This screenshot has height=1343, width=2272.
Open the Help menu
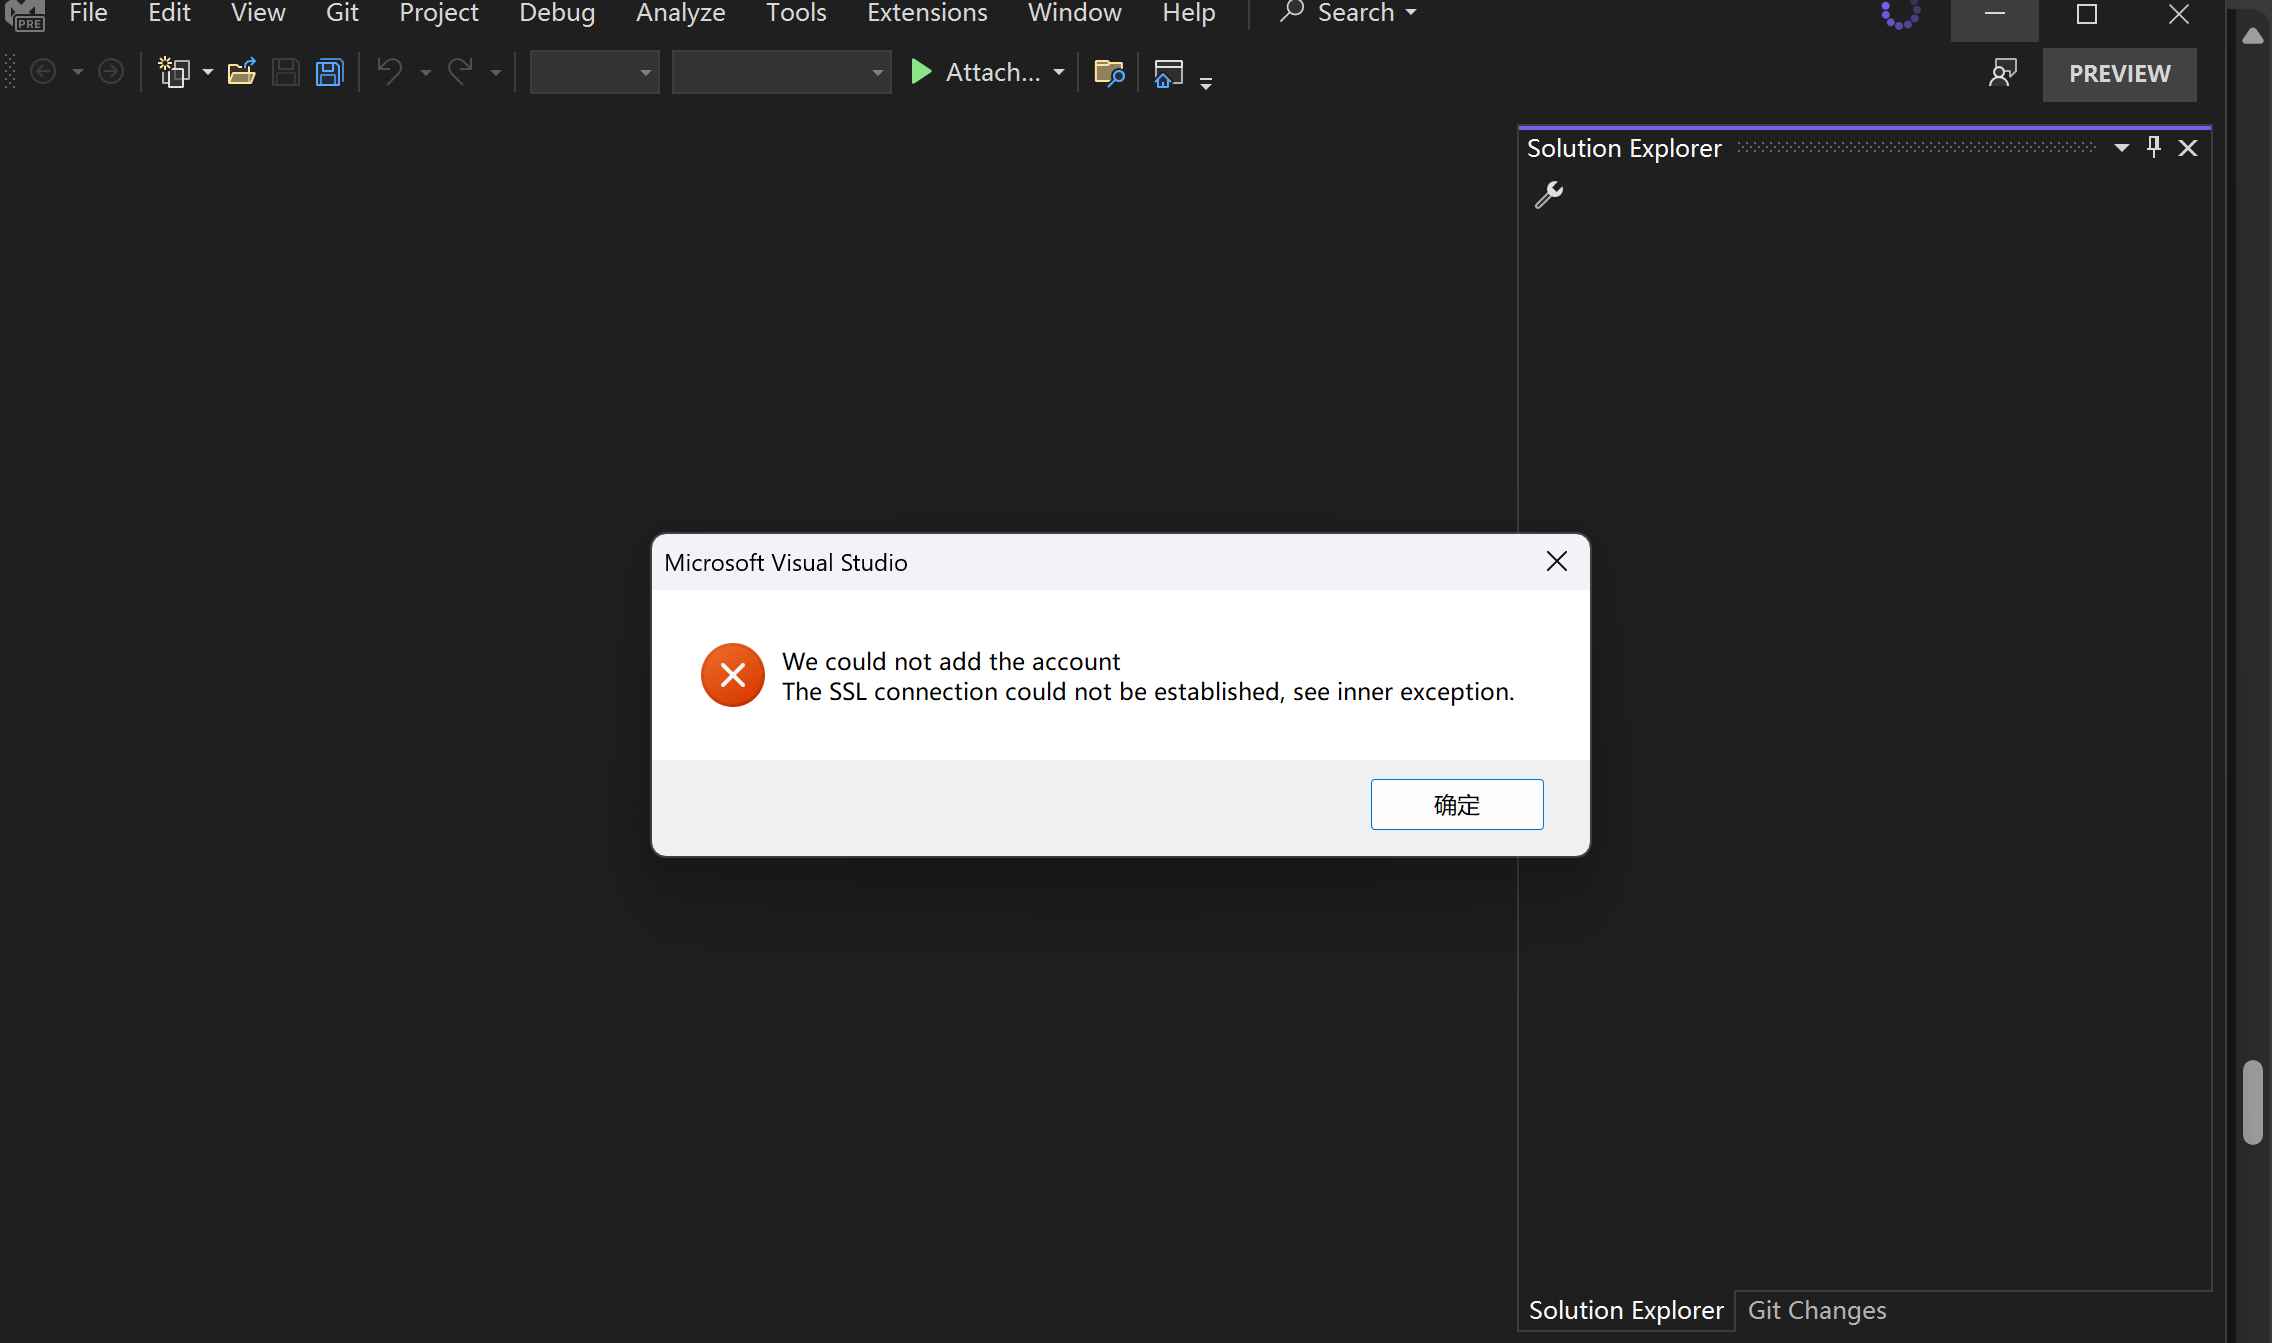[x=1188, y=13]
